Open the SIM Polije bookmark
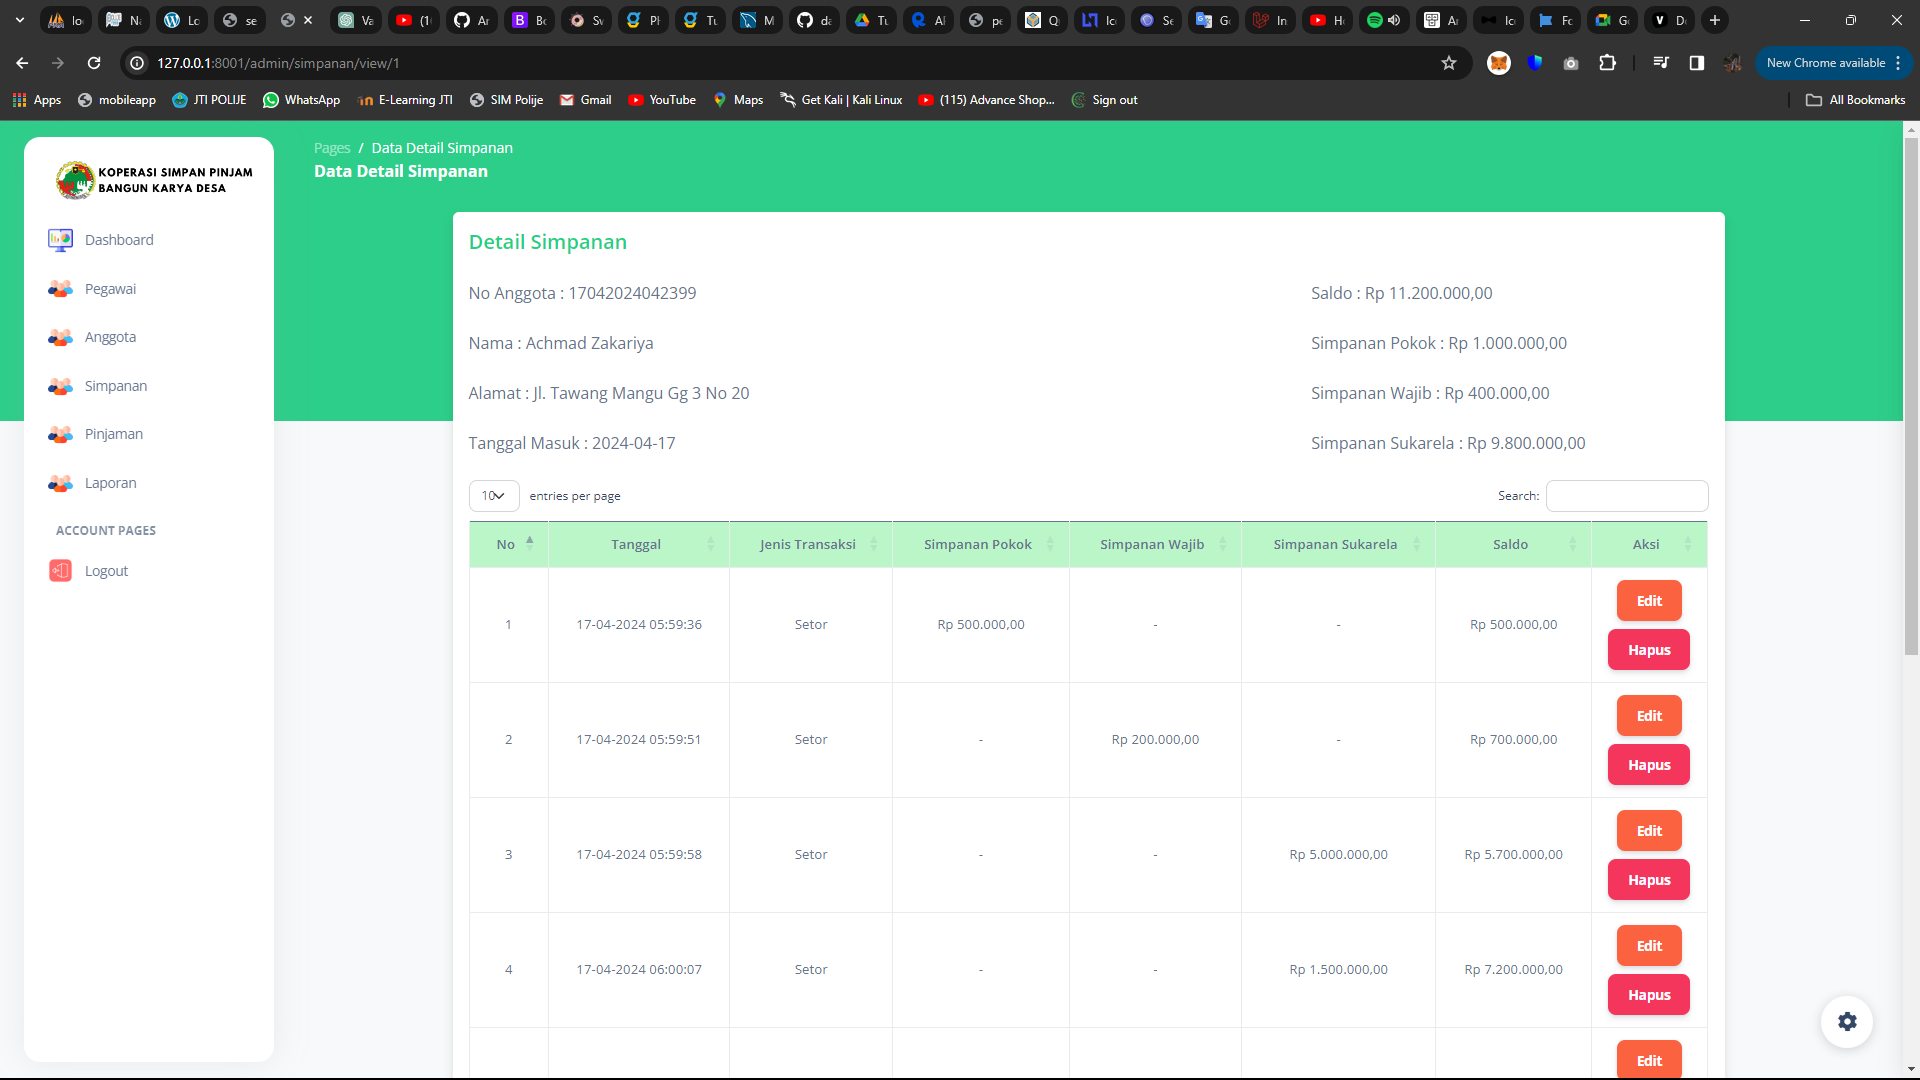The width and height of the screenshot is (1920, 1080). point(506,100)
